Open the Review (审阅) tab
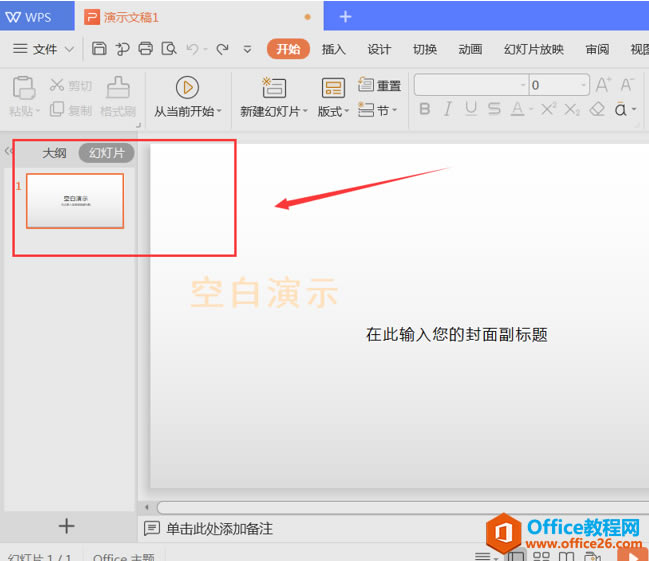Viewport: 649px width, 561px height. pos(597,49)
